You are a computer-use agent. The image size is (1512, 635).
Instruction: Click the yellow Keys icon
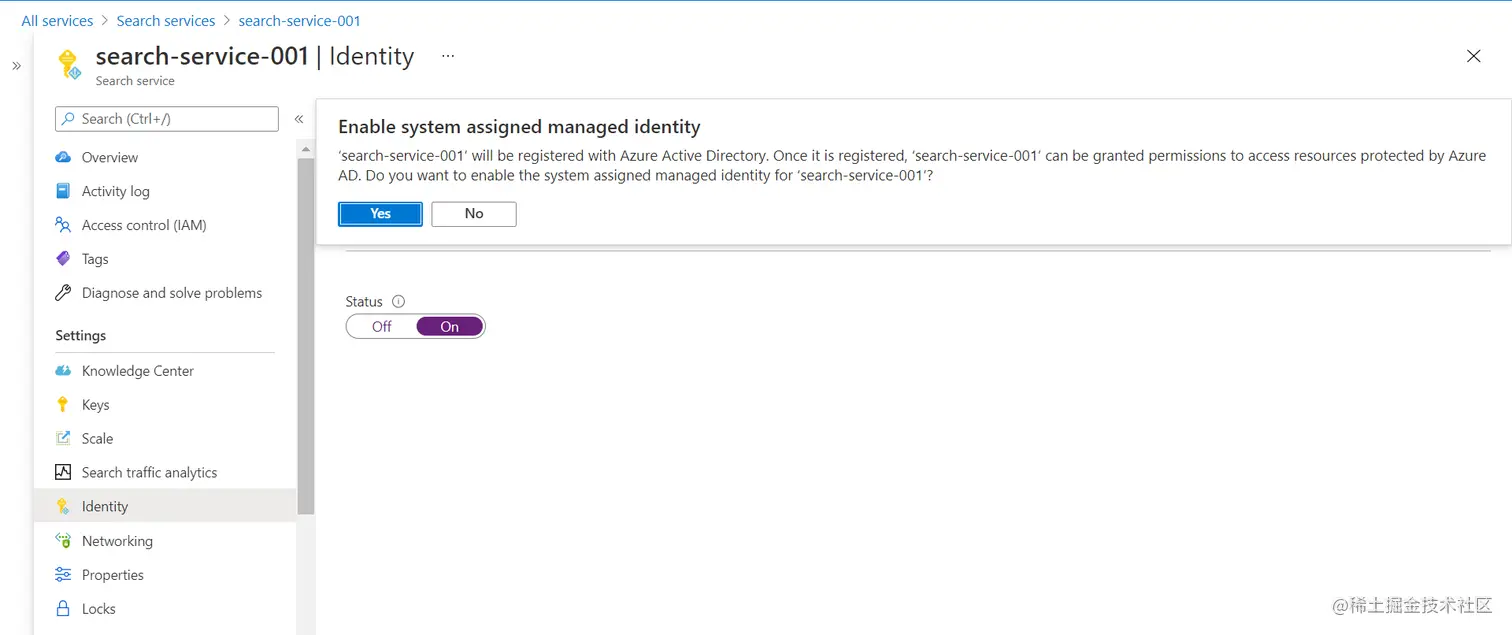(x=63, y=405)
